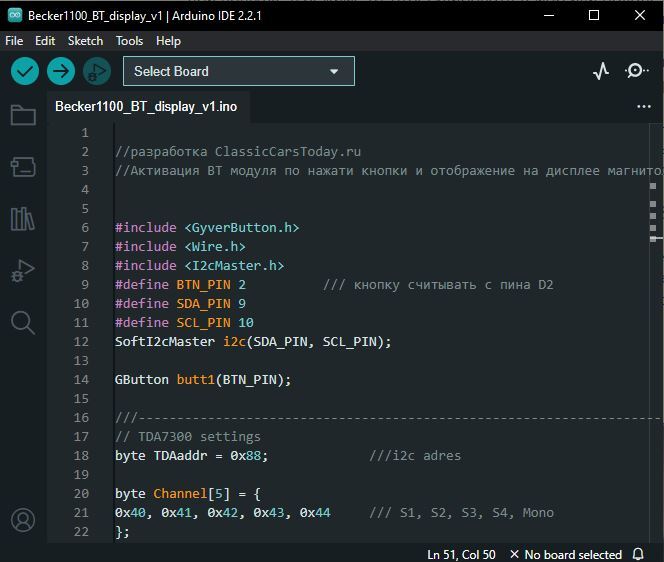Click on BTN_PIN in the define line
This screenshot has width=664, height=562.
tap(203, 285)
